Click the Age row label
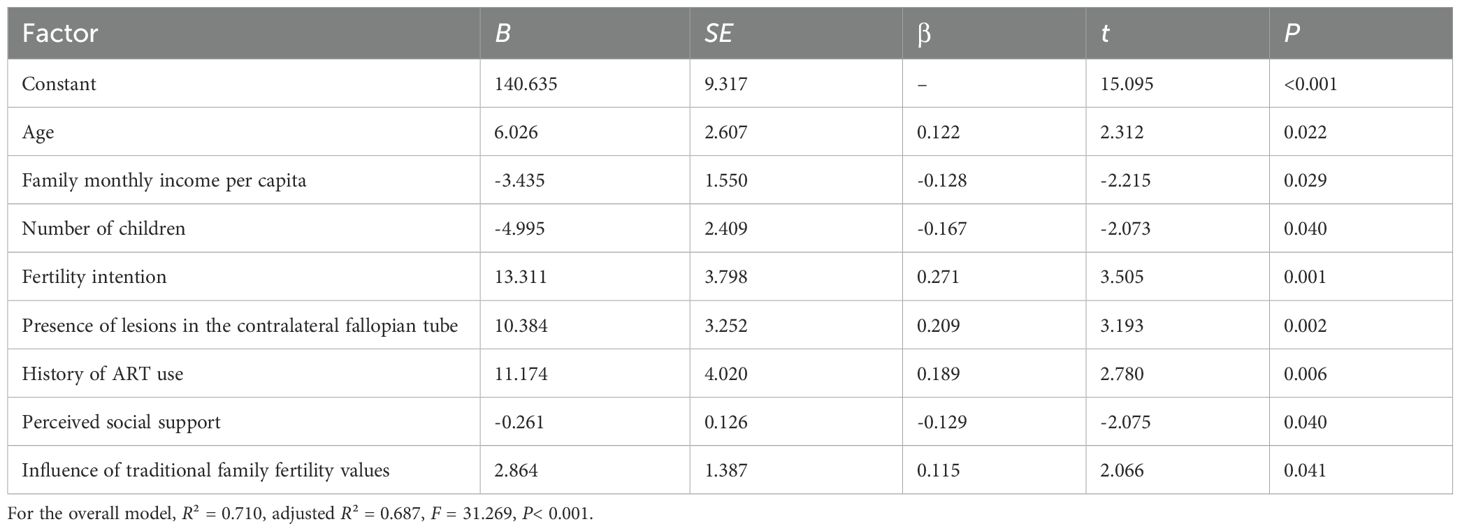 coord(38,133)
